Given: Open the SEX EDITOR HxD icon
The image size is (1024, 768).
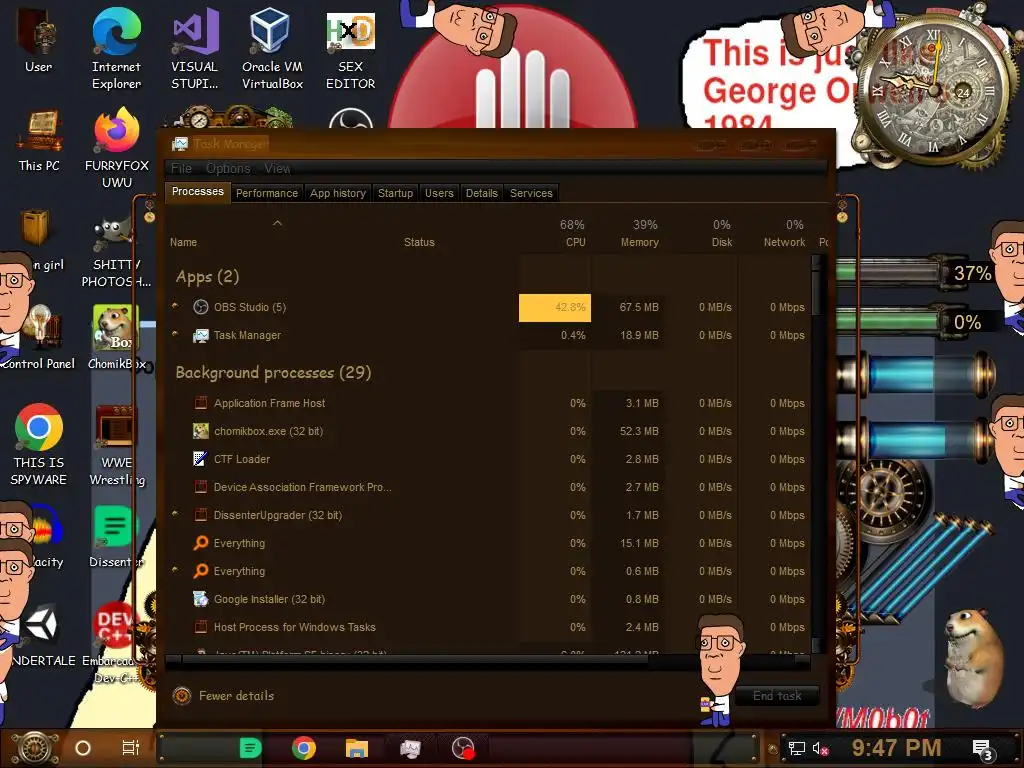Looking at the screenshot, I should (351, 49).
